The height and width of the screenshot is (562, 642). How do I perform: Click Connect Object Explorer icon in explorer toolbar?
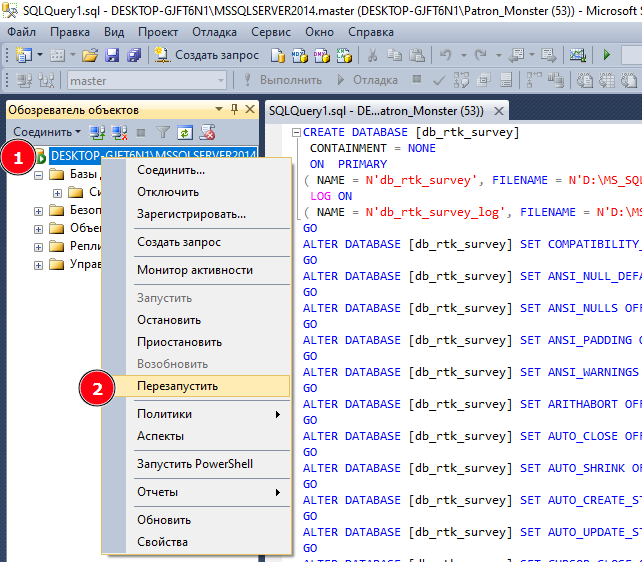pyautogui.click(x=97, y=132)
